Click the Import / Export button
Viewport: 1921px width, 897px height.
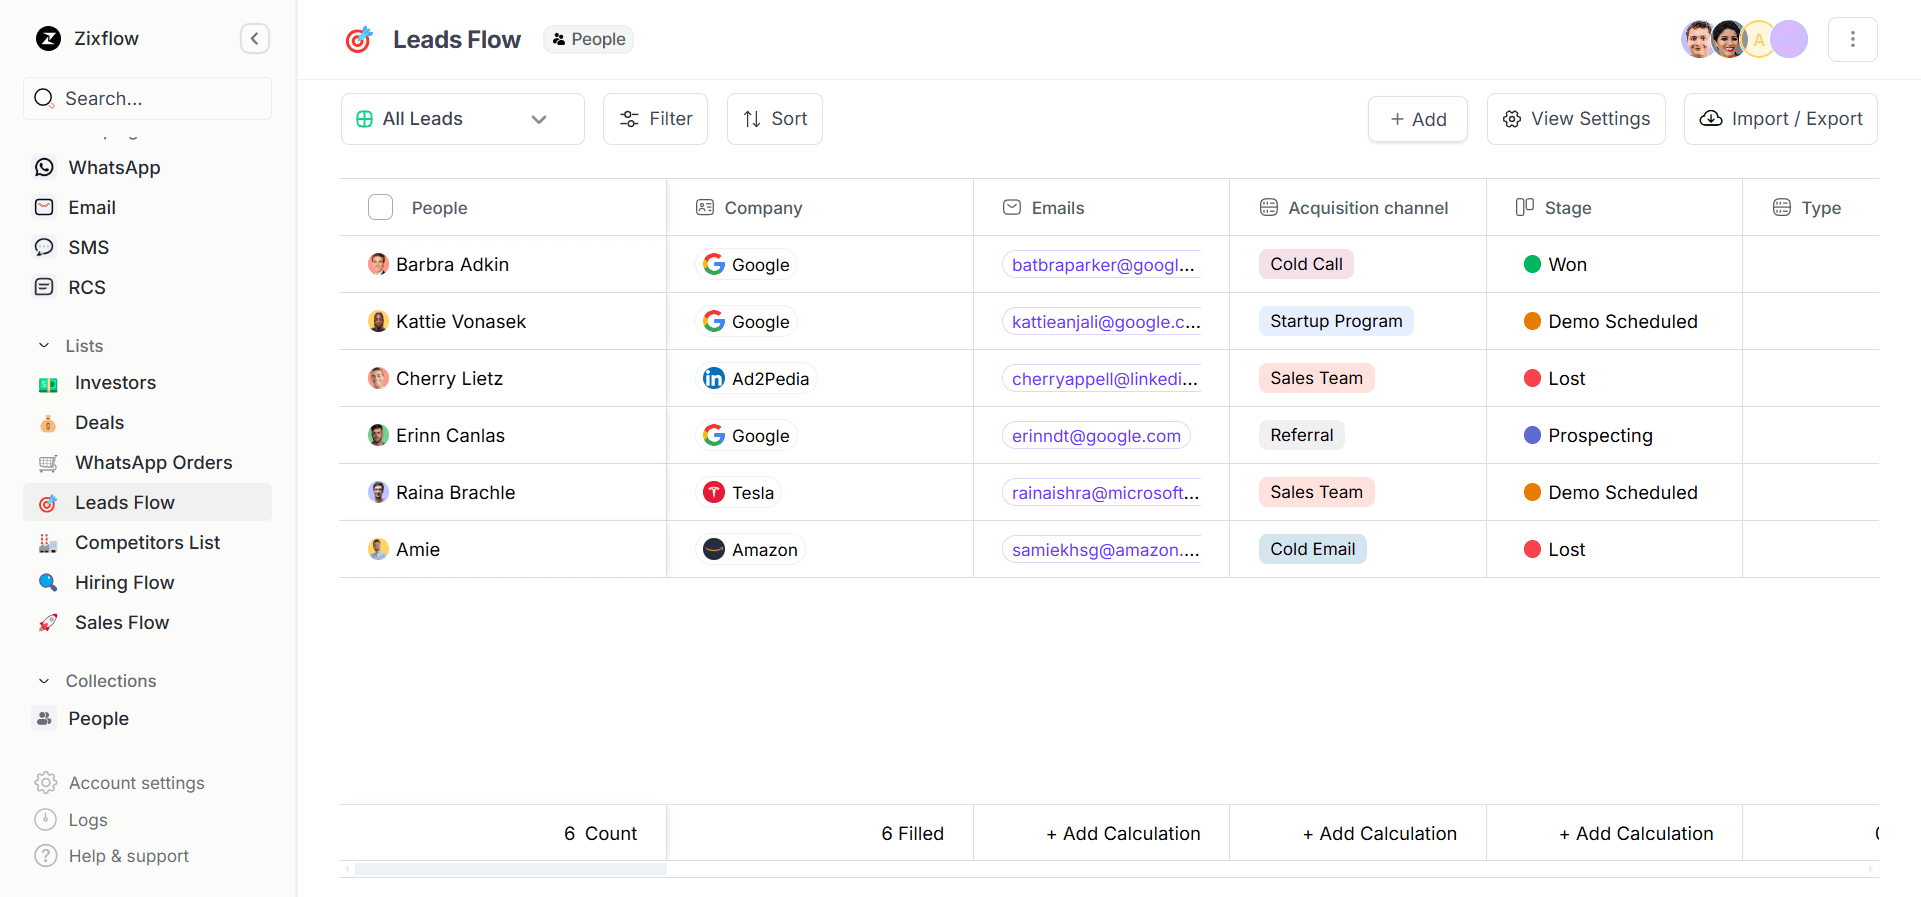tap(1780, 119)
